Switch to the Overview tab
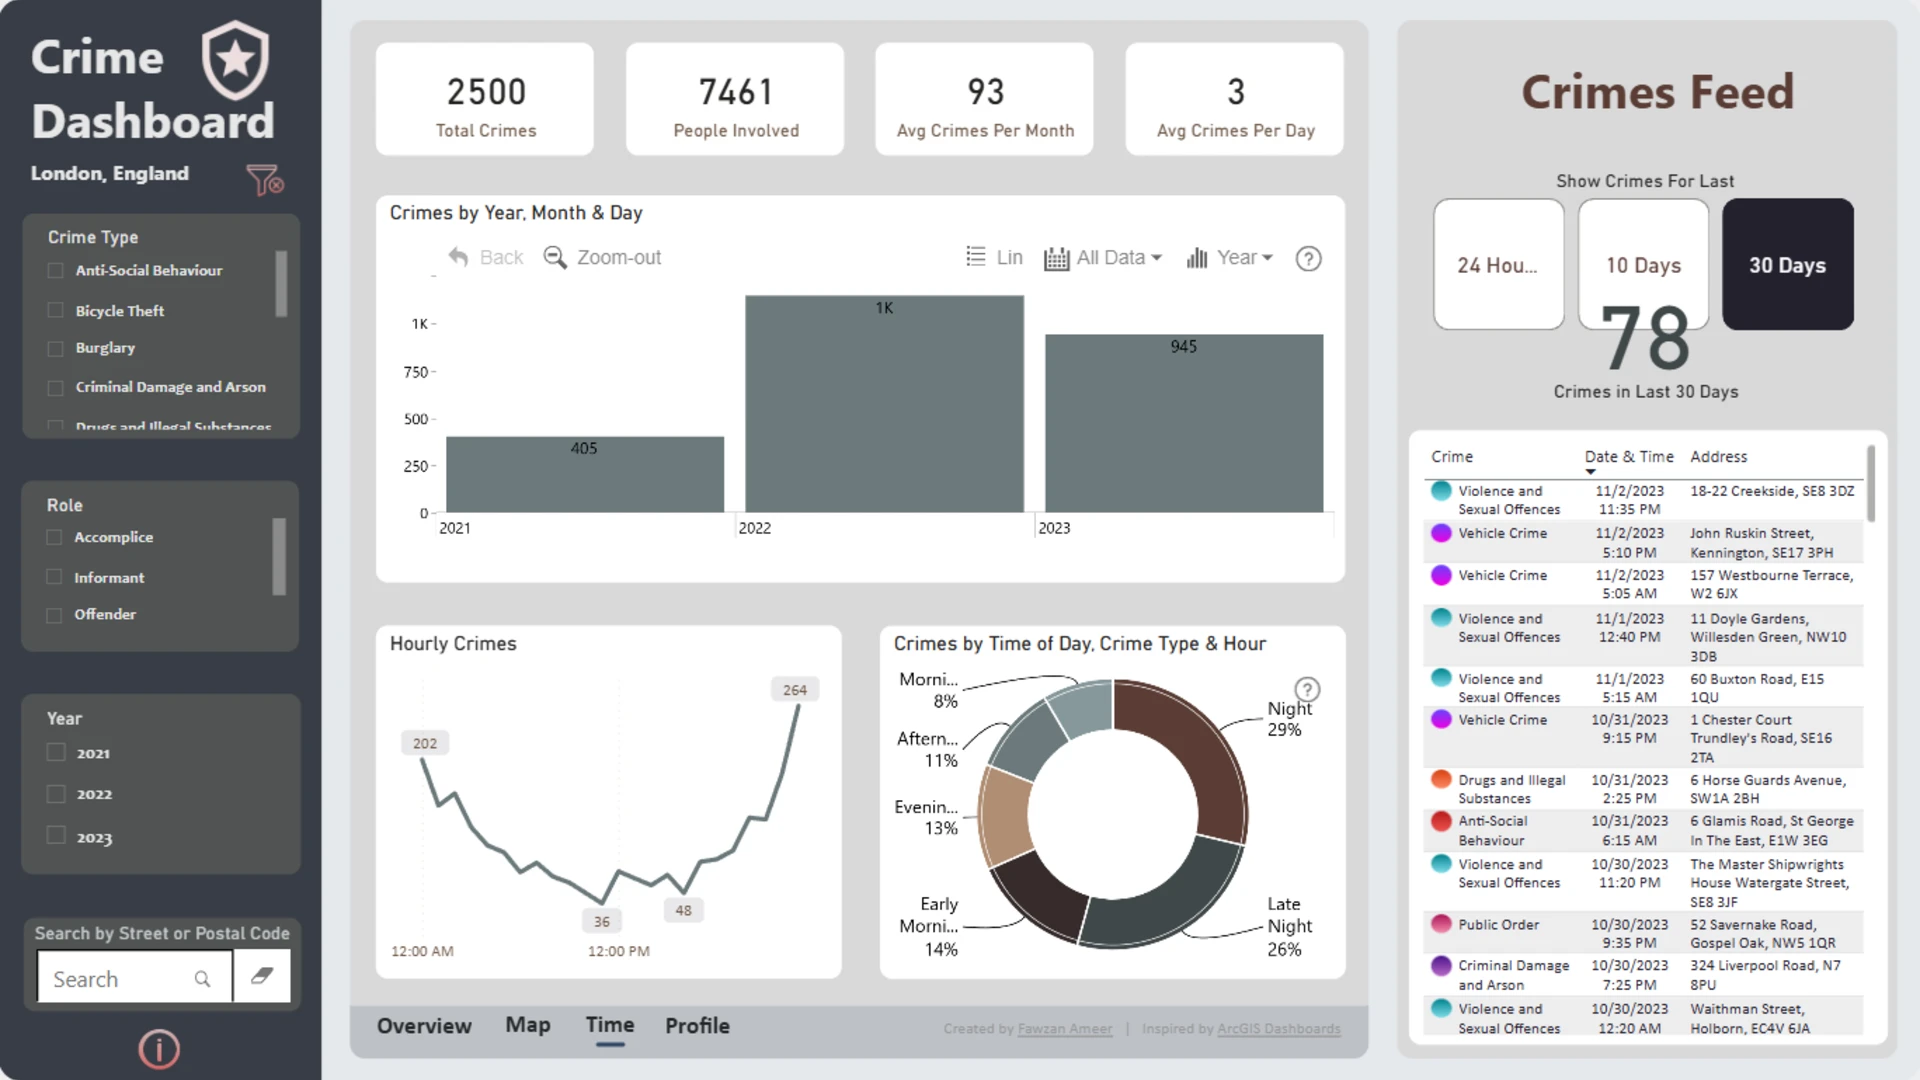This screenshot has width=1920, height=1080. coord(424,1026)
